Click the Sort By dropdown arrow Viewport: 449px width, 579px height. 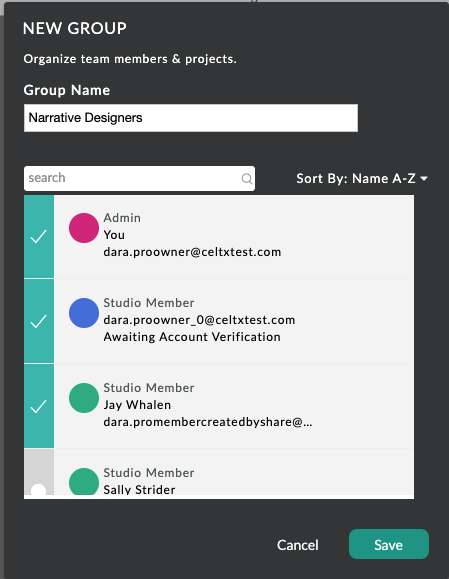click(x=424, y=179)
